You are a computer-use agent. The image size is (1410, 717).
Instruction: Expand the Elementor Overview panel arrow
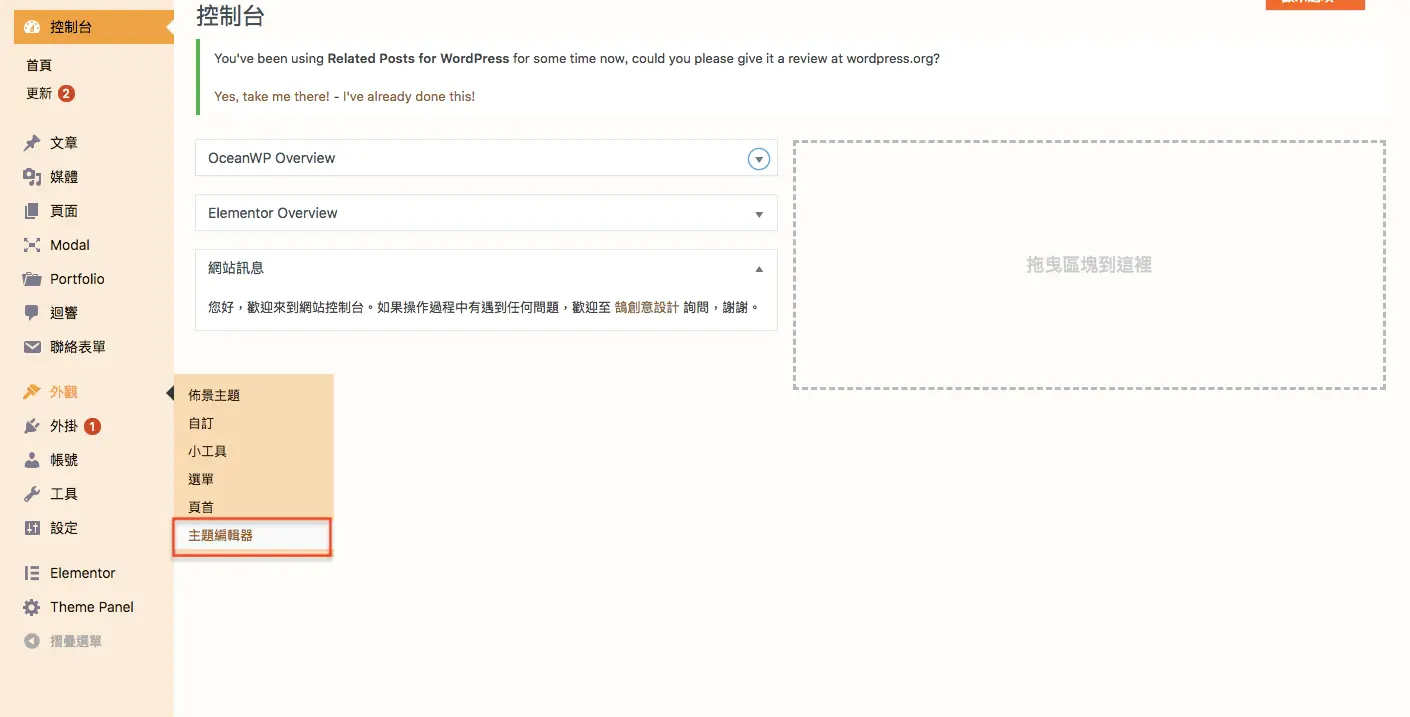[759, 214]
